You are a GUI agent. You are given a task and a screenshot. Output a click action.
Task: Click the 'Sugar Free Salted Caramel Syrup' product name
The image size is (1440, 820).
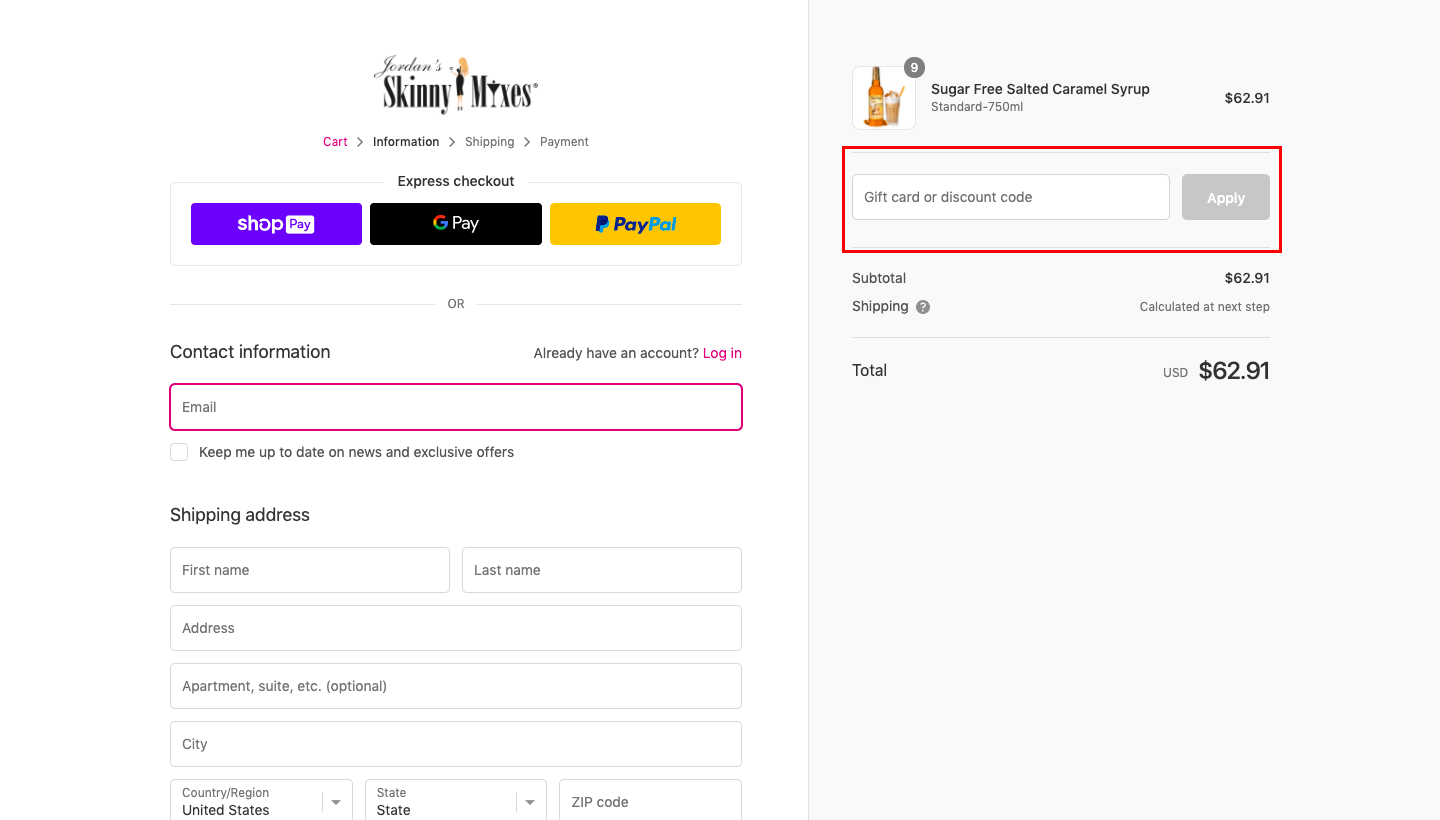[x=1040, y=89]
